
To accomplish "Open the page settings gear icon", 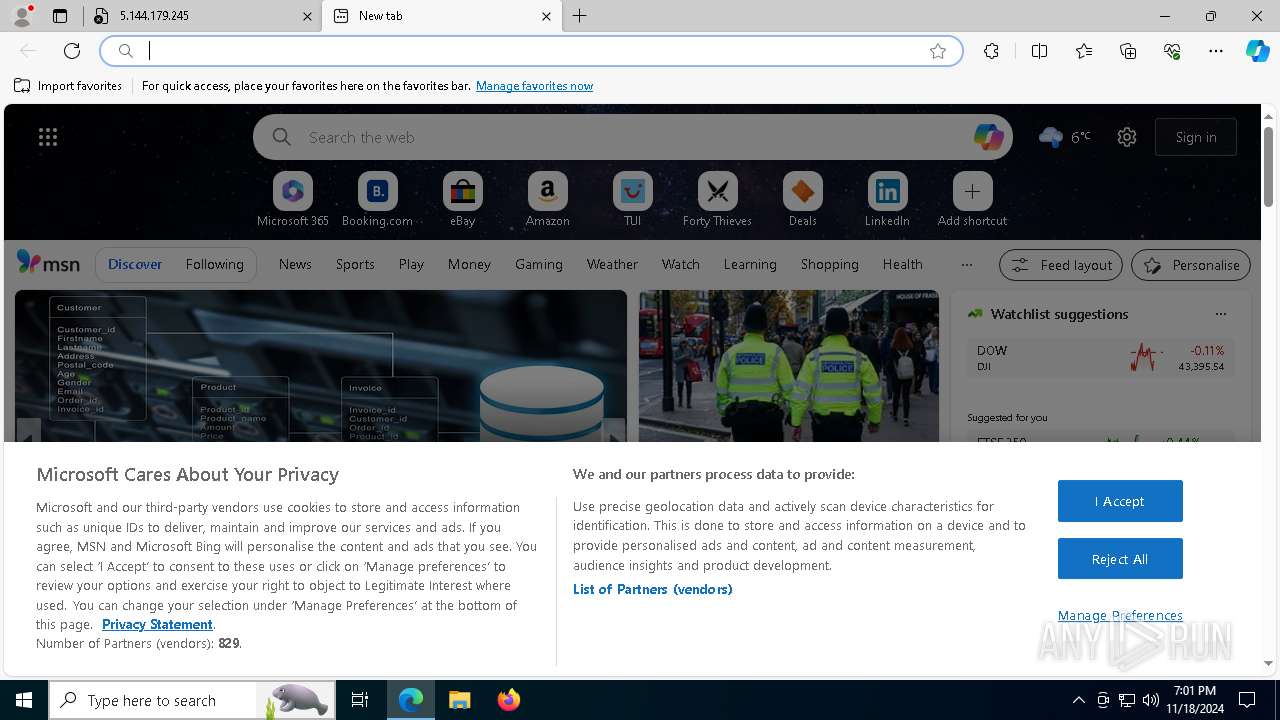I will pos(1127,137).
